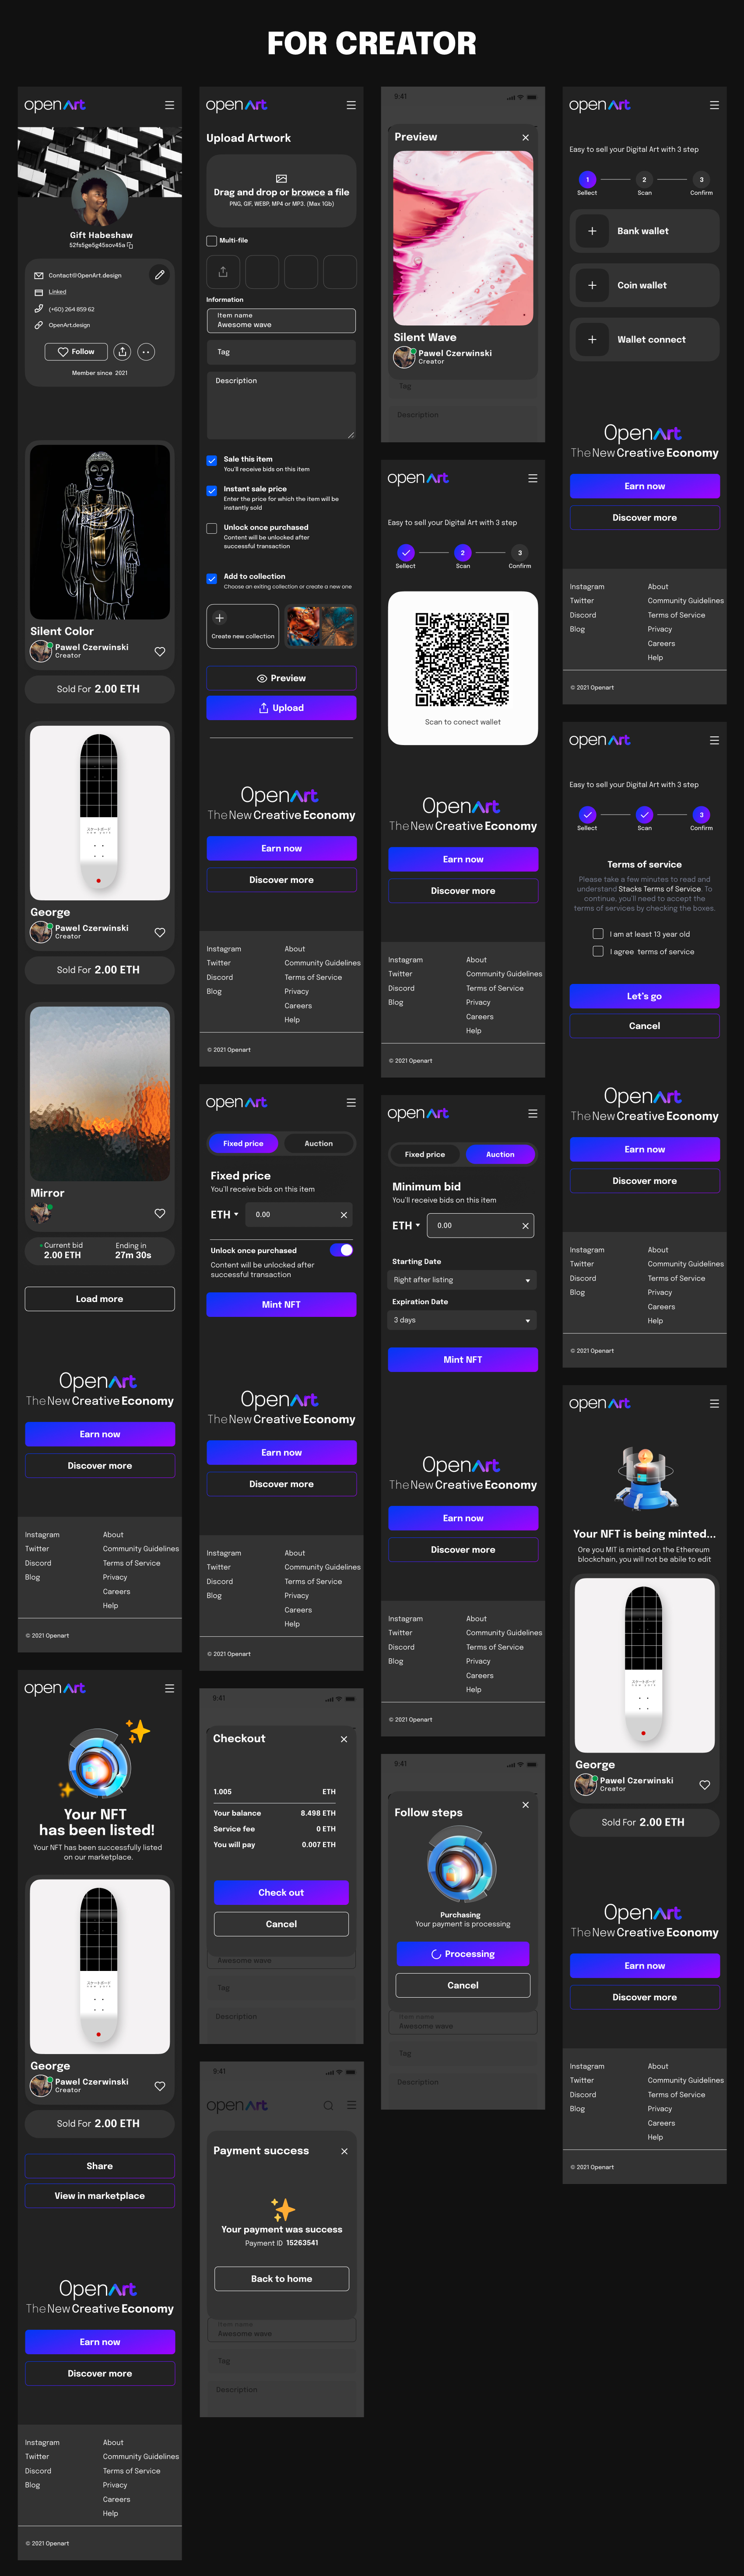
Task: Check 'I am at least 13 year old'
Action: 598,933
